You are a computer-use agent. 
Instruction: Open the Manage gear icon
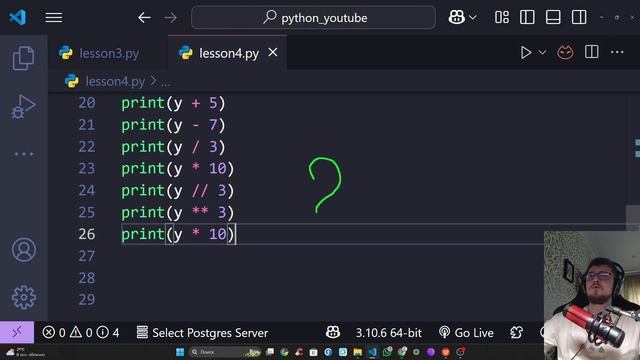pos(24,297)
